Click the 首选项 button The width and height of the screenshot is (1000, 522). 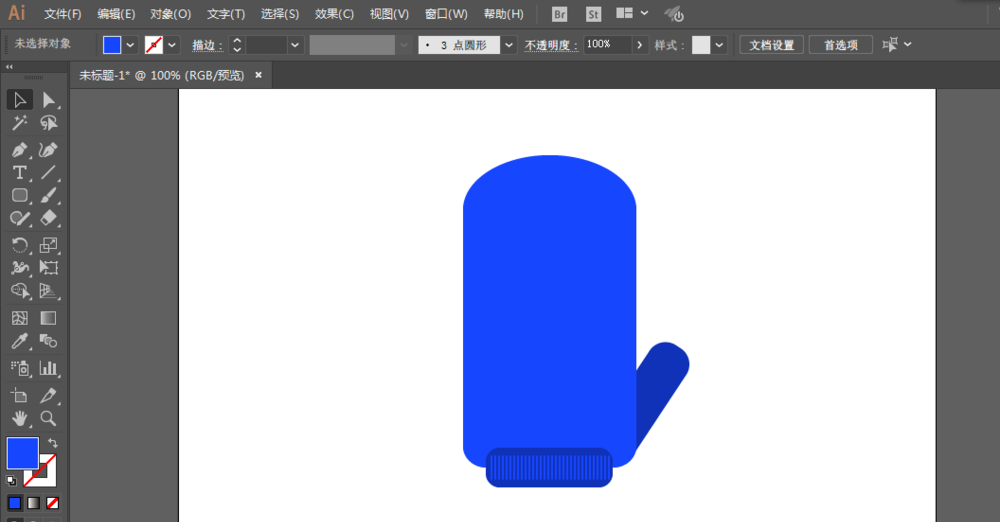(x=841, y=45)
